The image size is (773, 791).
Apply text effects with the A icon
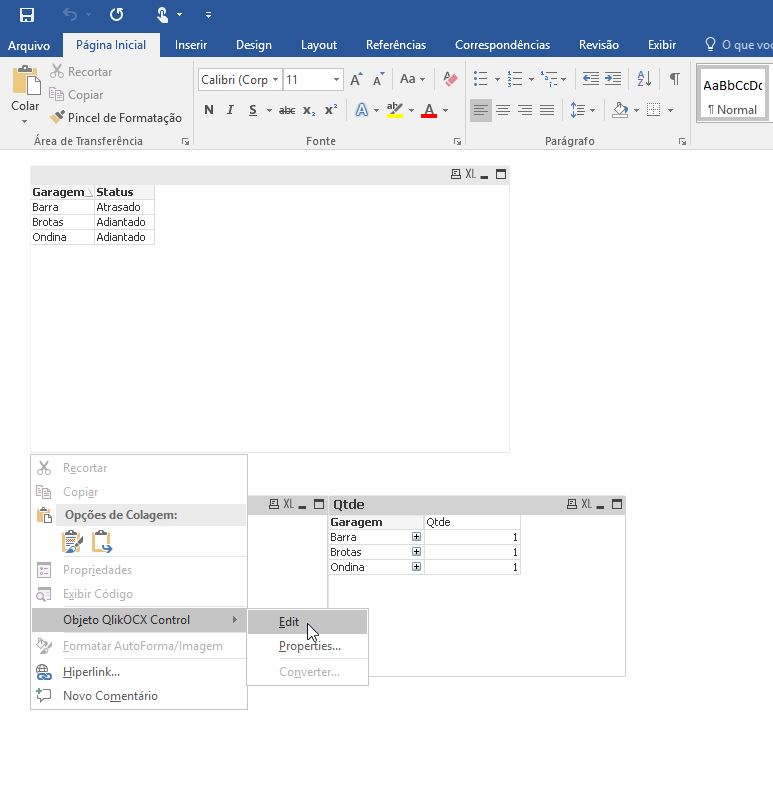click(361, 110)
